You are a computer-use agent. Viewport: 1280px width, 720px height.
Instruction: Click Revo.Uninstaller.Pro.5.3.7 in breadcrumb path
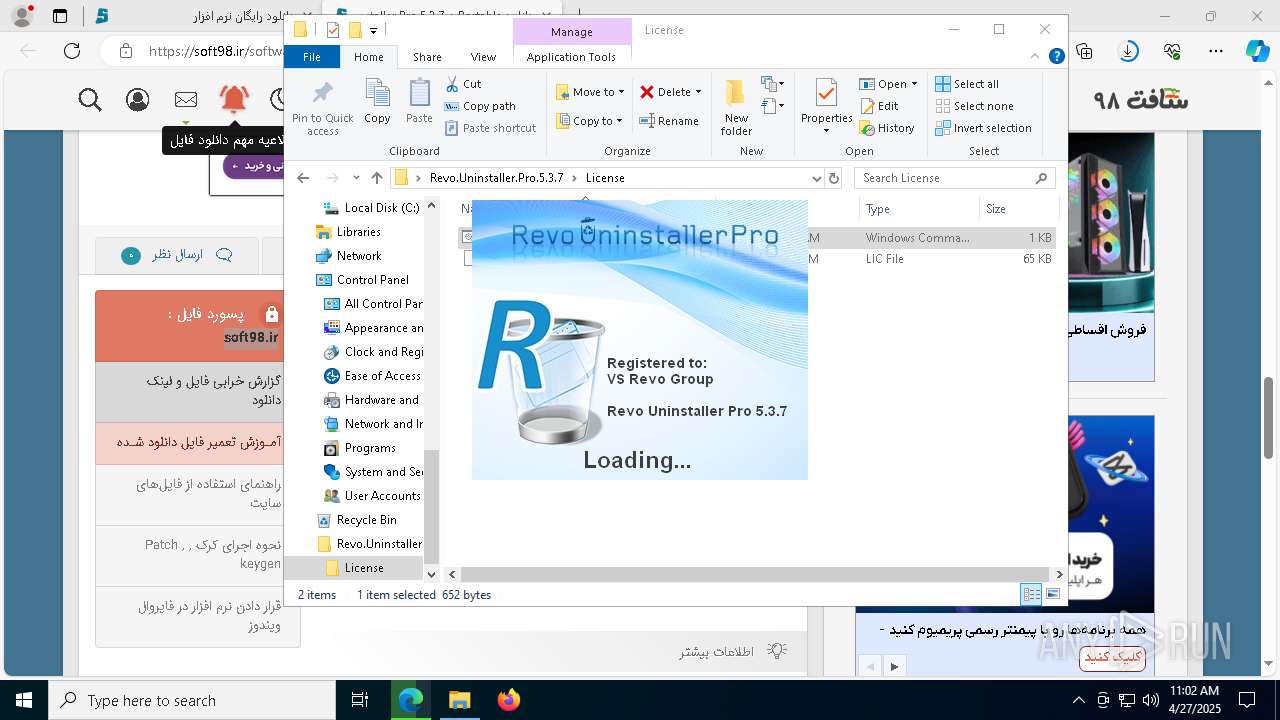496,178
